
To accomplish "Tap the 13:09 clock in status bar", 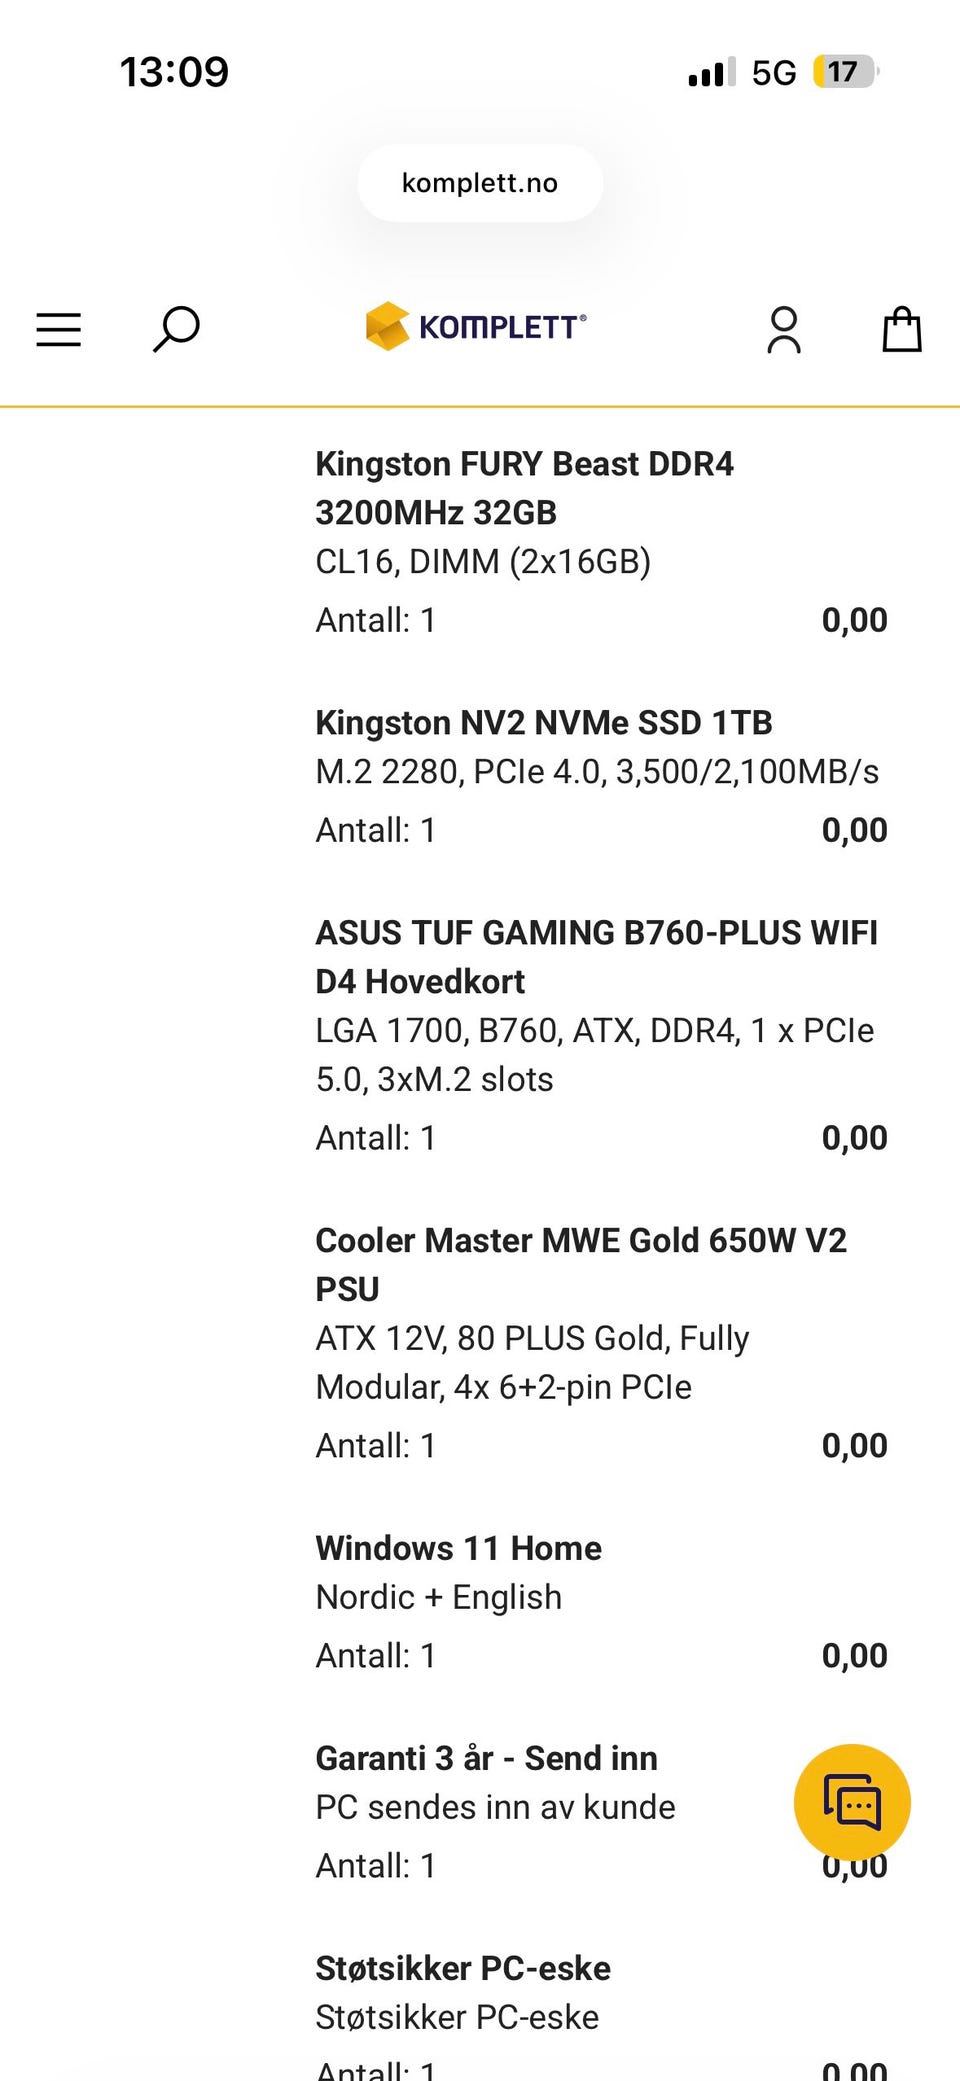I will click(174, 72).
